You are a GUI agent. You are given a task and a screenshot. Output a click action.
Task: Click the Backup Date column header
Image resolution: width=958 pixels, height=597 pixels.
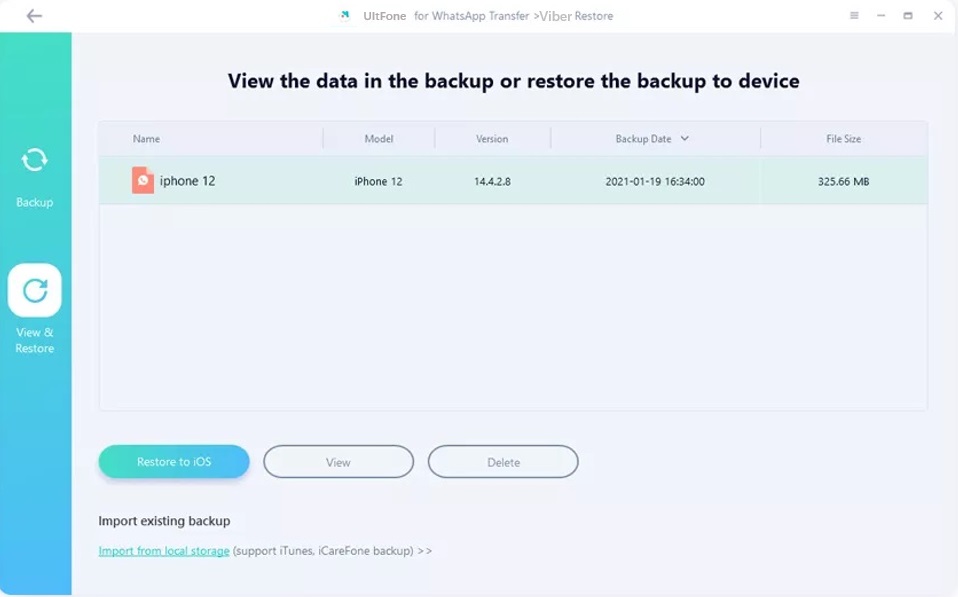[643, 139]
